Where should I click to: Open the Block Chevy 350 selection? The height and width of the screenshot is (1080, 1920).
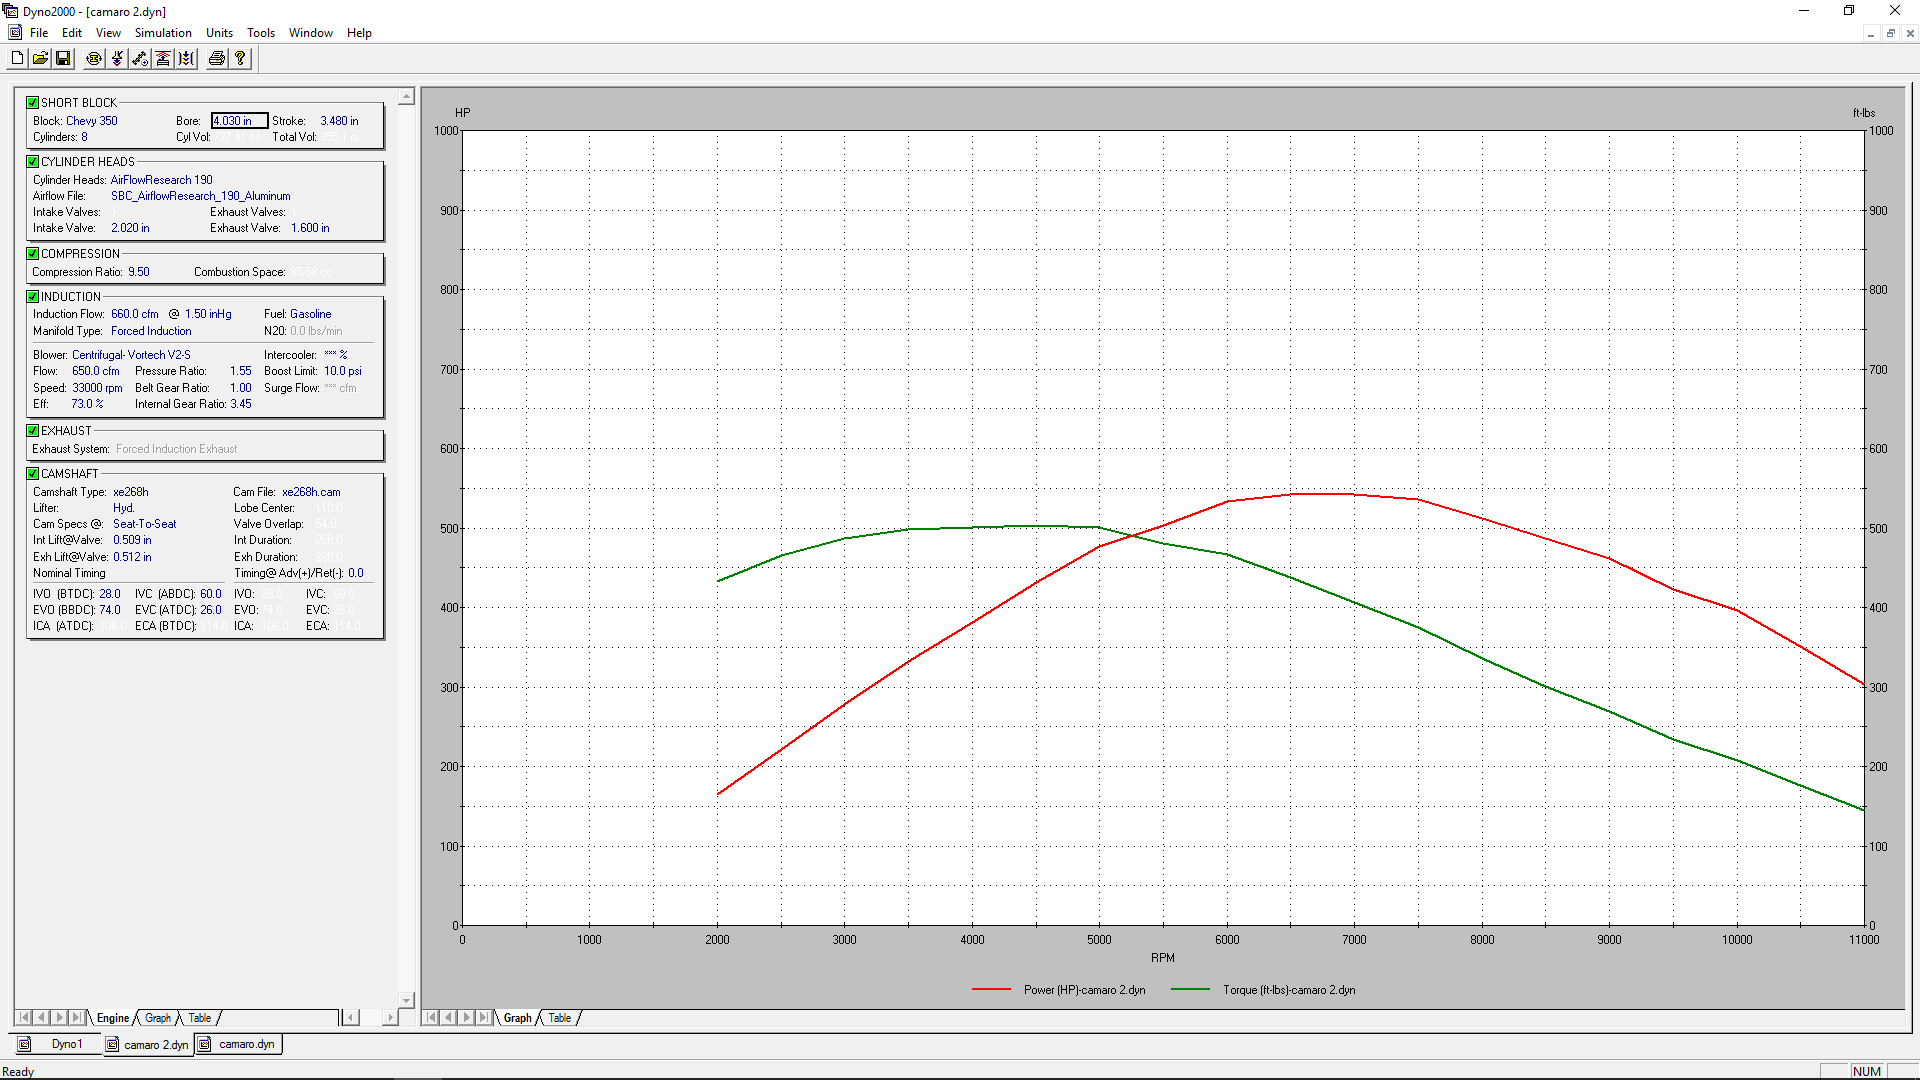(x=91, y=121)
